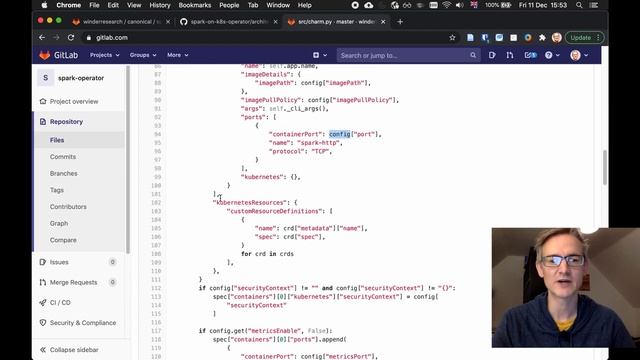Click the Merge Requests sidebar icon
Viewport: 640px width, 360px height.
coord(43,282)
